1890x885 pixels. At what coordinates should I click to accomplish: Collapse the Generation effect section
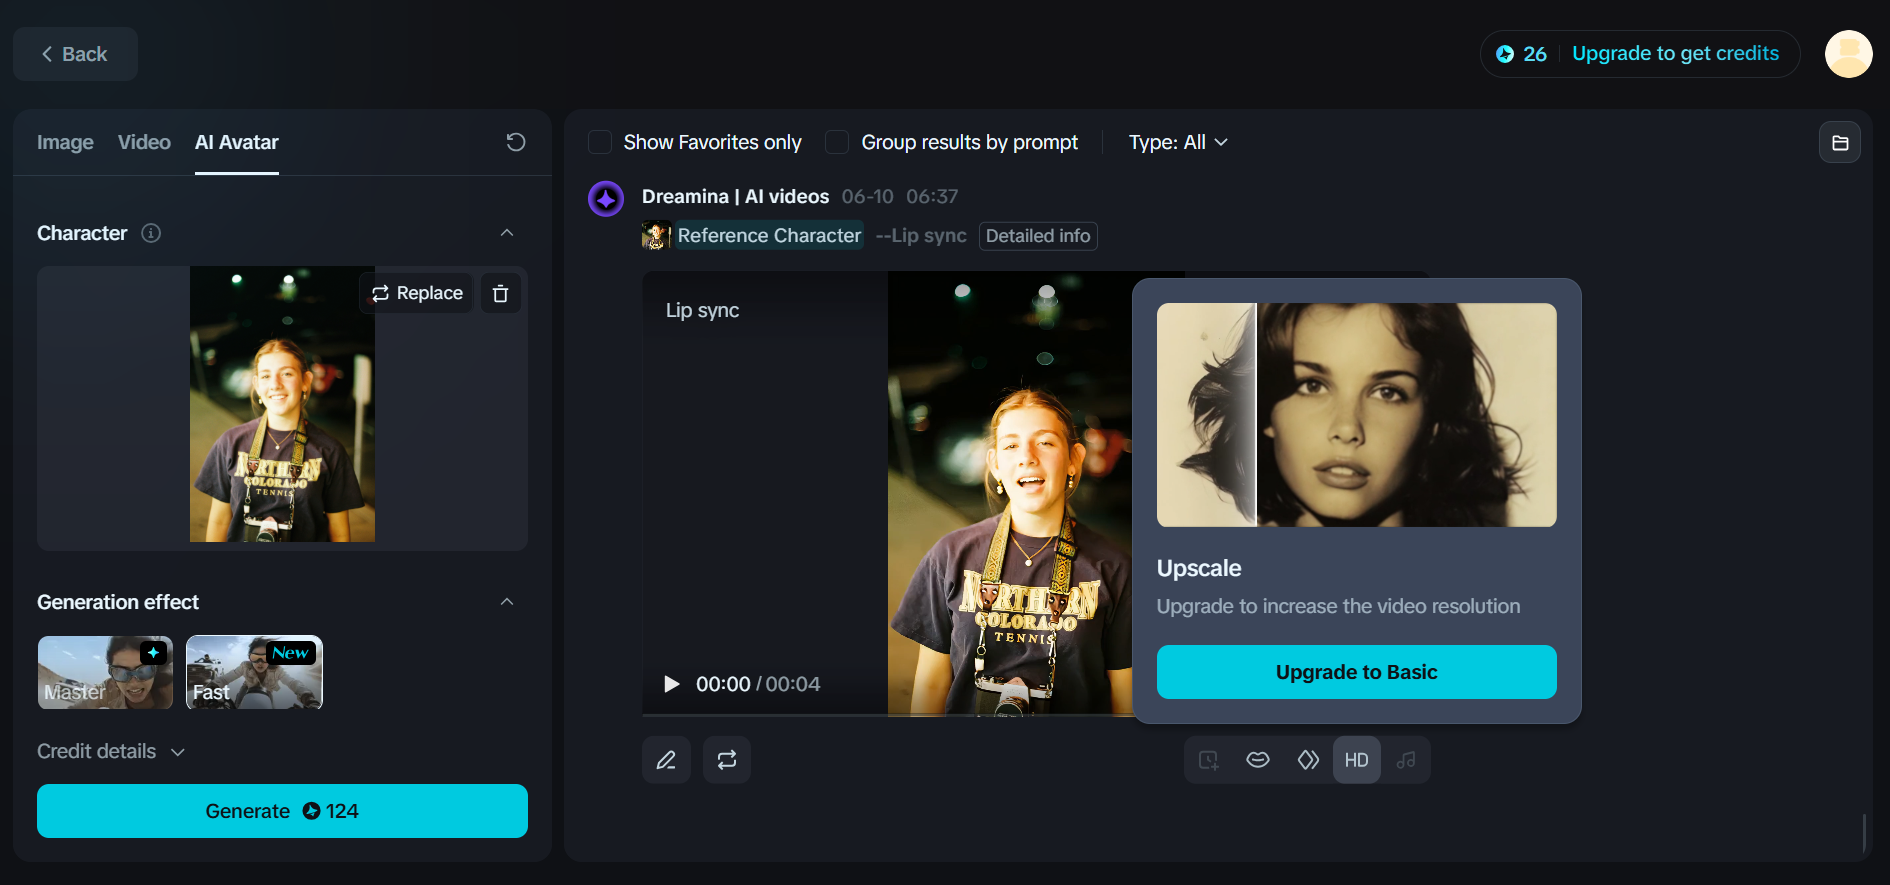(x=507, y=602)
